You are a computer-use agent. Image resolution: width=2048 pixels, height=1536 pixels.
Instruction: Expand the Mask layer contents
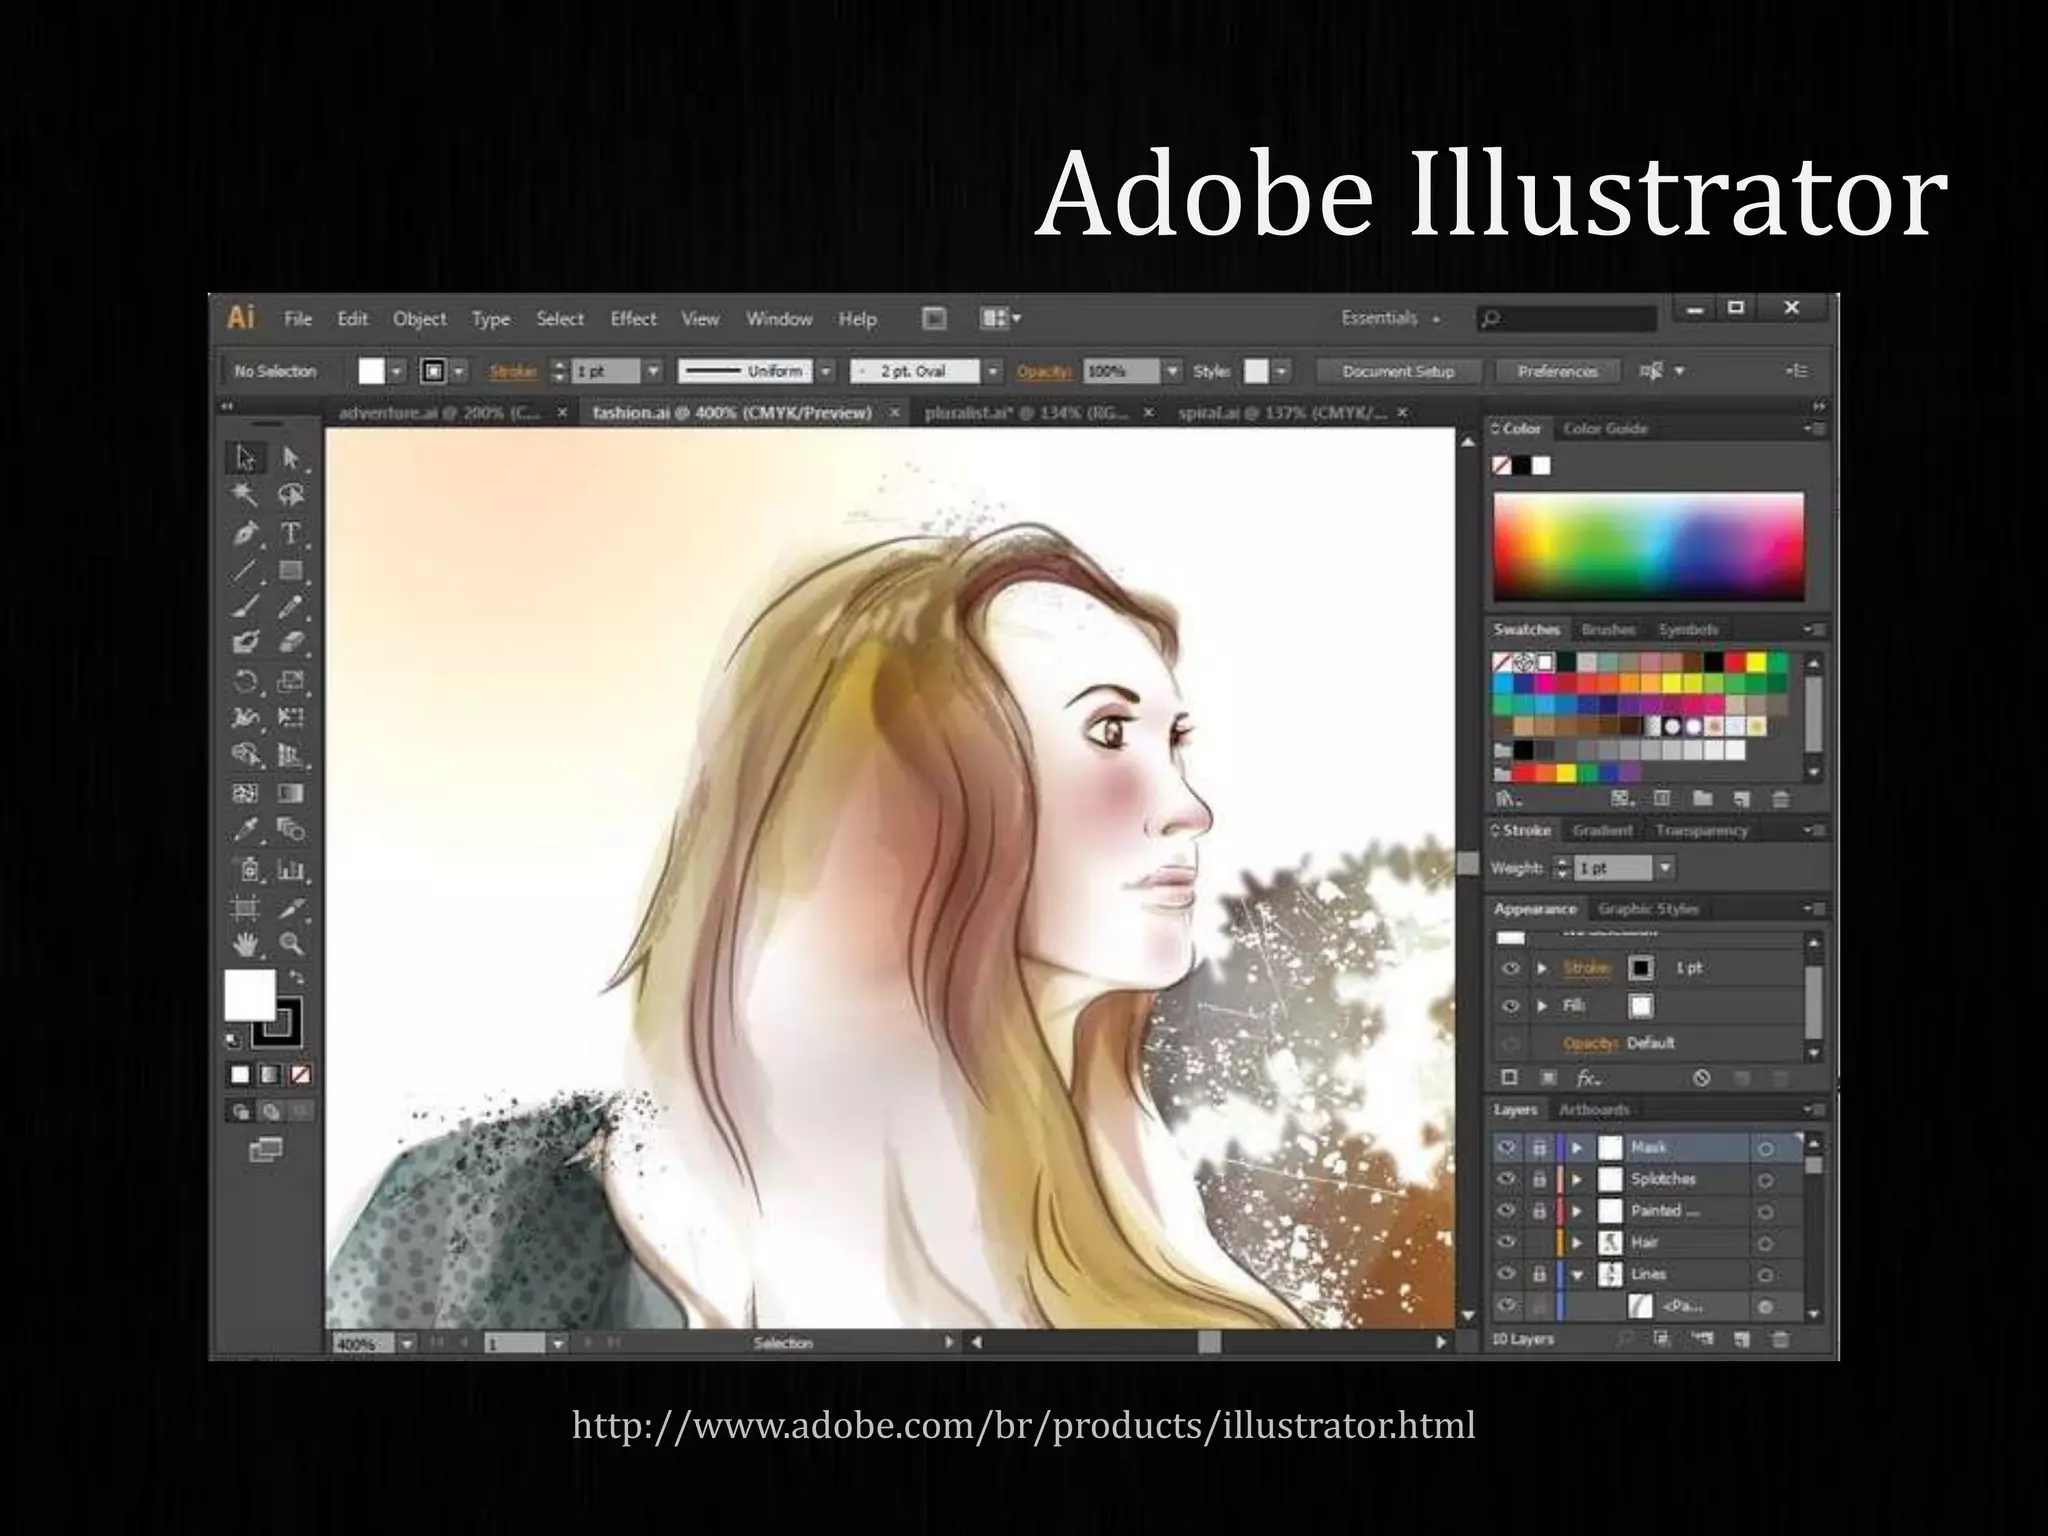pos(1578,1148)
